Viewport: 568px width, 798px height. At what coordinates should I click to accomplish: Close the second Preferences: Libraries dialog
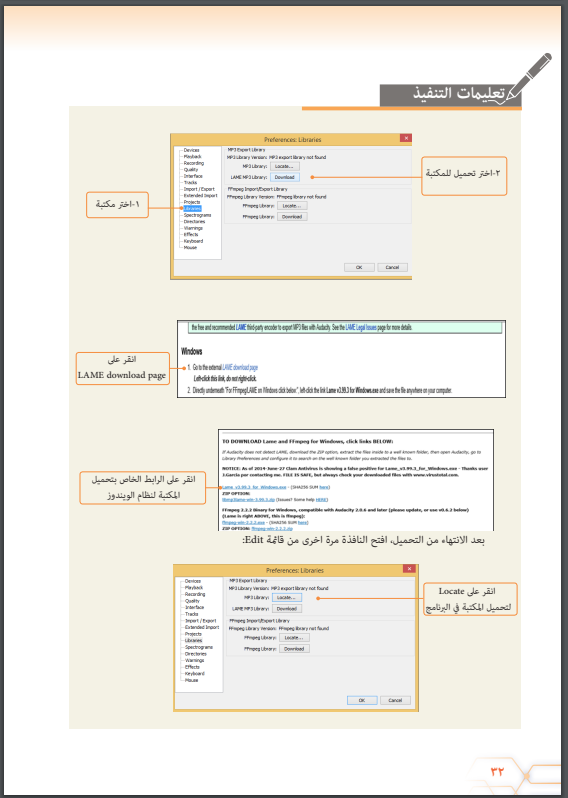coord(409,568)
